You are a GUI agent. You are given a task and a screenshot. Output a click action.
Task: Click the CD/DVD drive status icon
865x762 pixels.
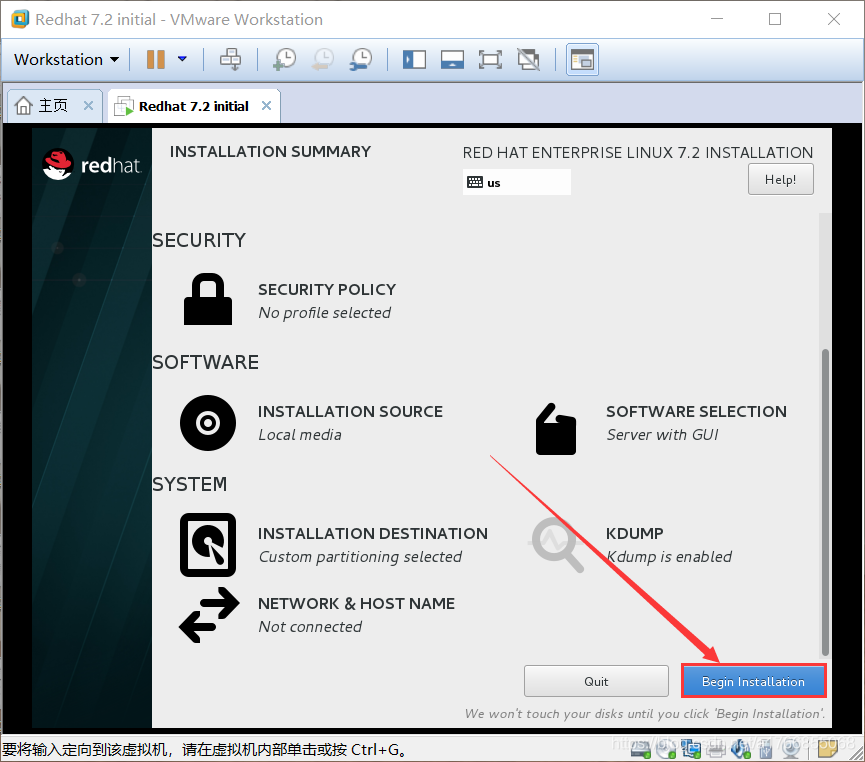pyautogui.click(x=666, y=749)
